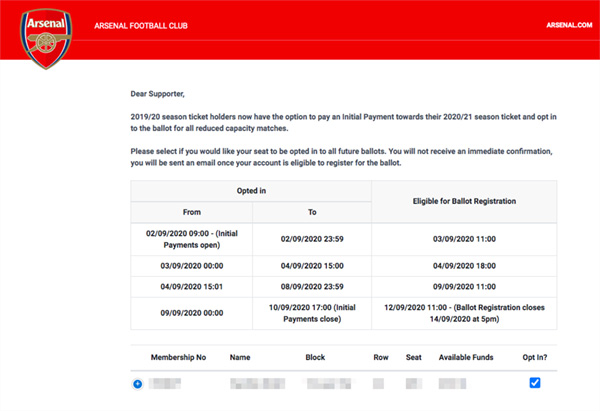
Task: Click the From table header
Action: (192, 212)
